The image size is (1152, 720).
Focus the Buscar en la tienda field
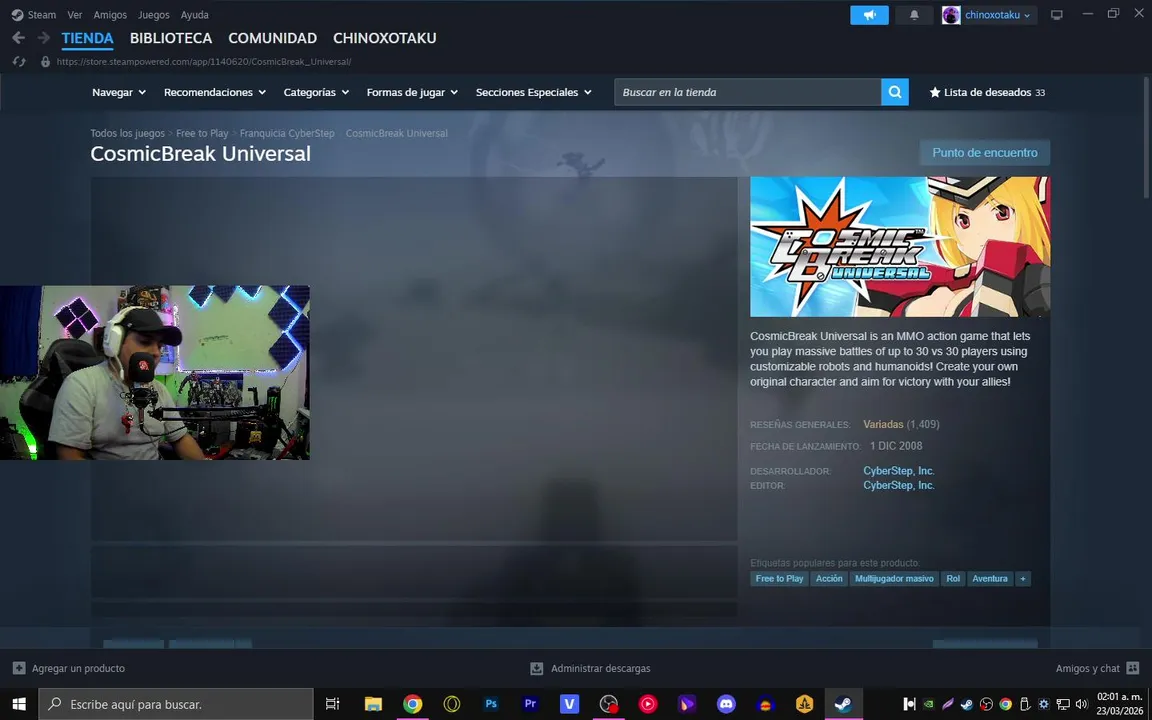pos(748,92)
